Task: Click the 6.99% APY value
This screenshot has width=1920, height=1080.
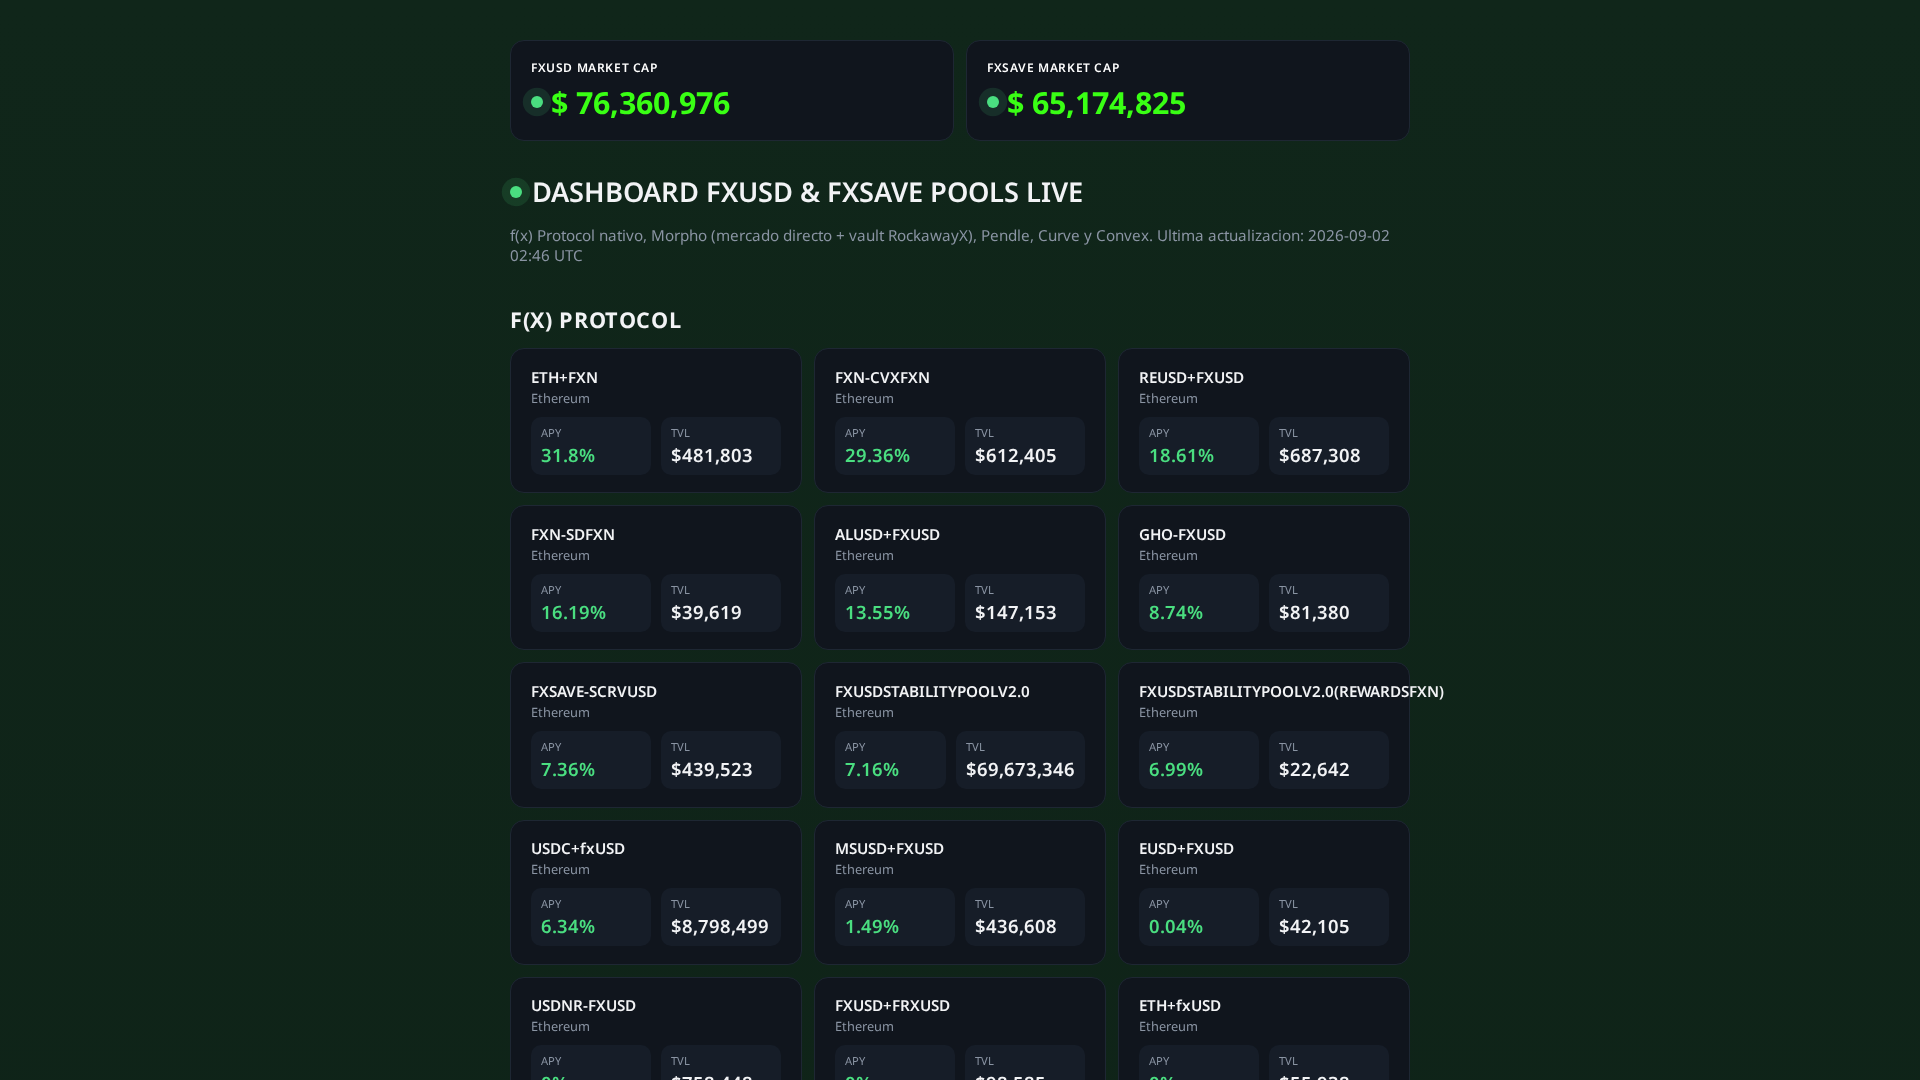Action: tap(1176, 769)
